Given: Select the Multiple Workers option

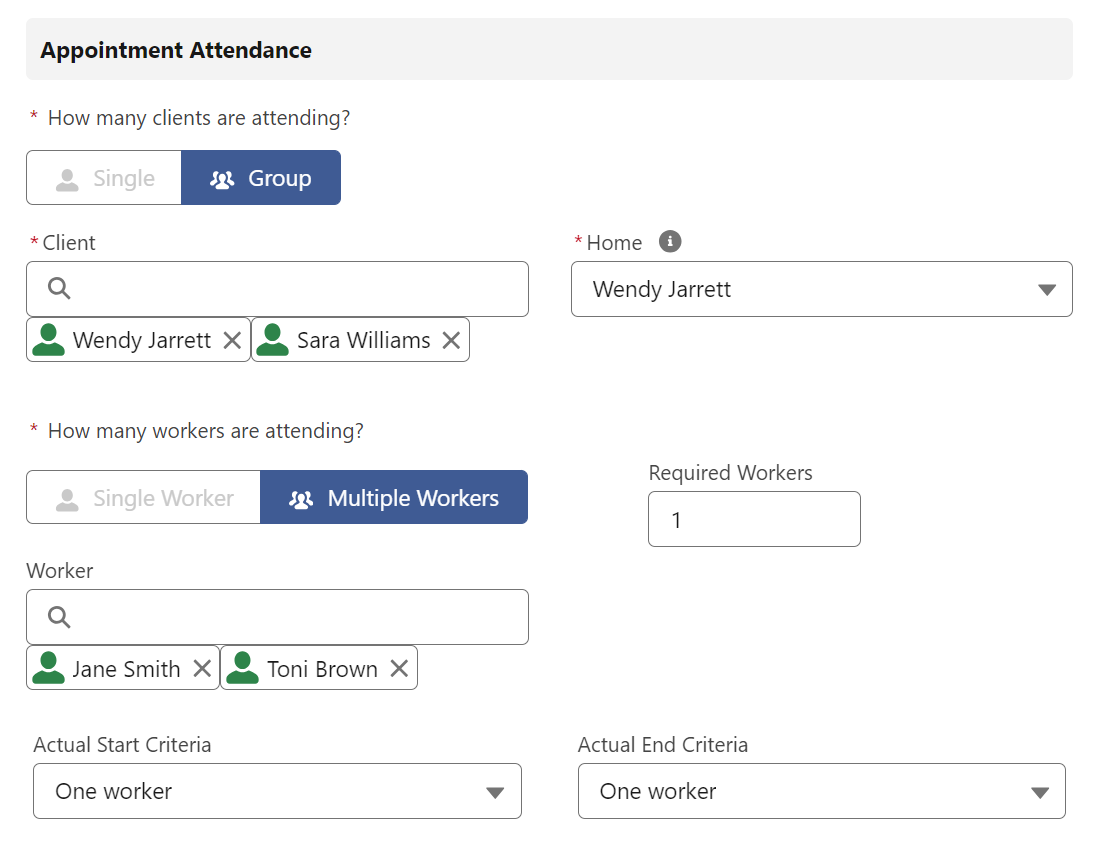Looking at the screenshot, I should [393, 497].
